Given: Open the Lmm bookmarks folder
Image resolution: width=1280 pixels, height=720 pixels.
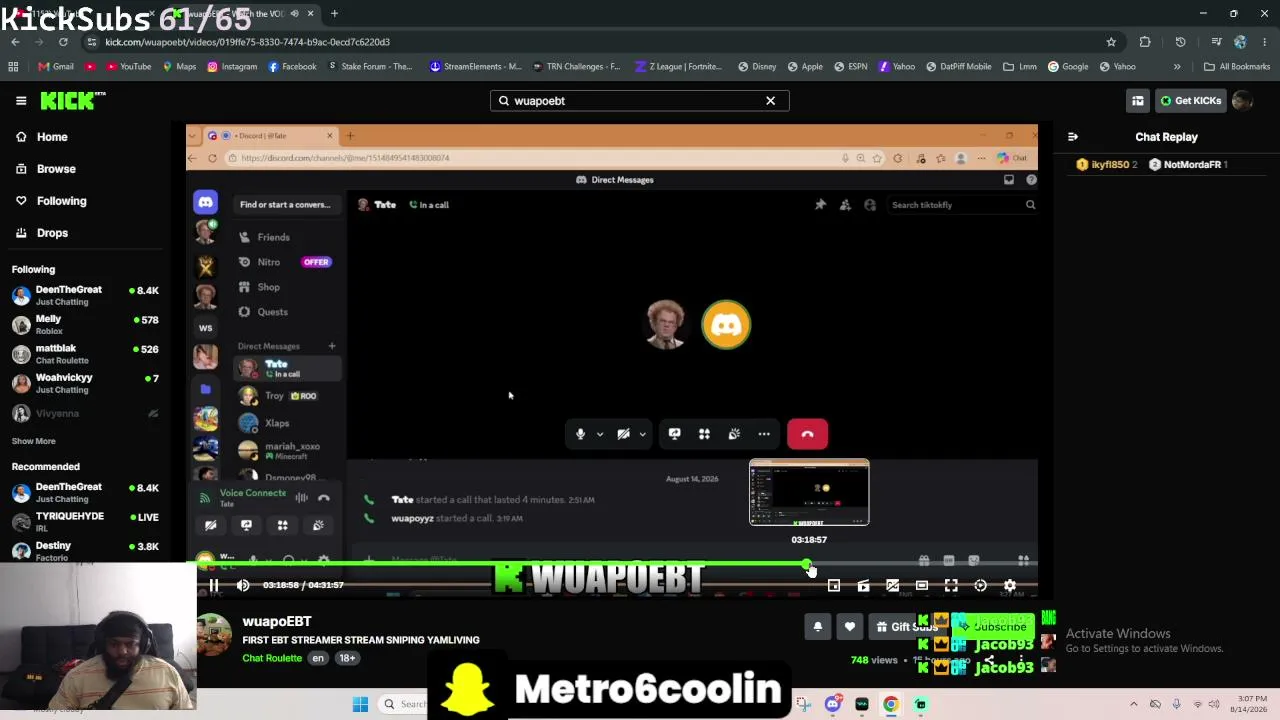Looking at the screenshot, I should 1020,67.
